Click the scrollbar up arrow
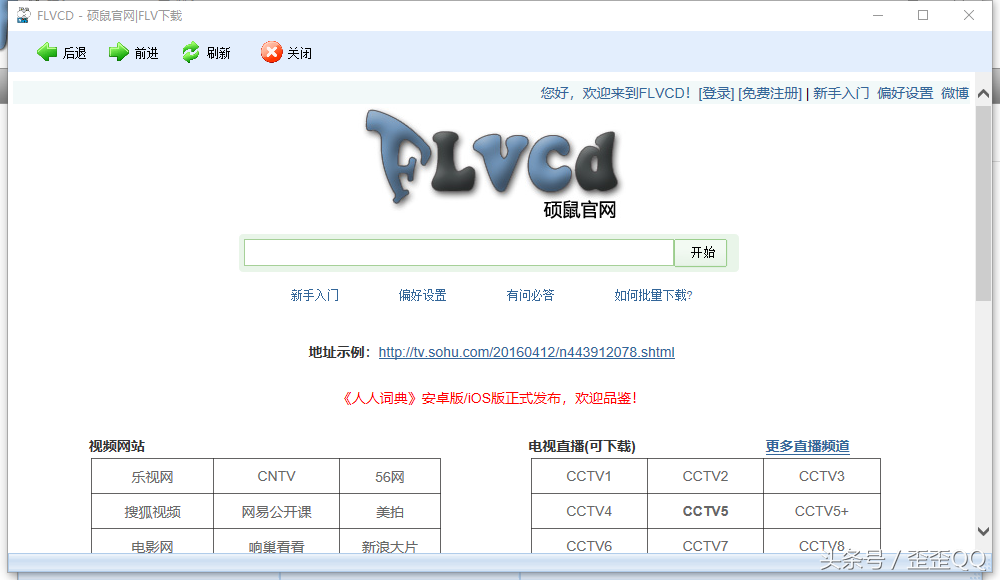 [x=983, y=94]
